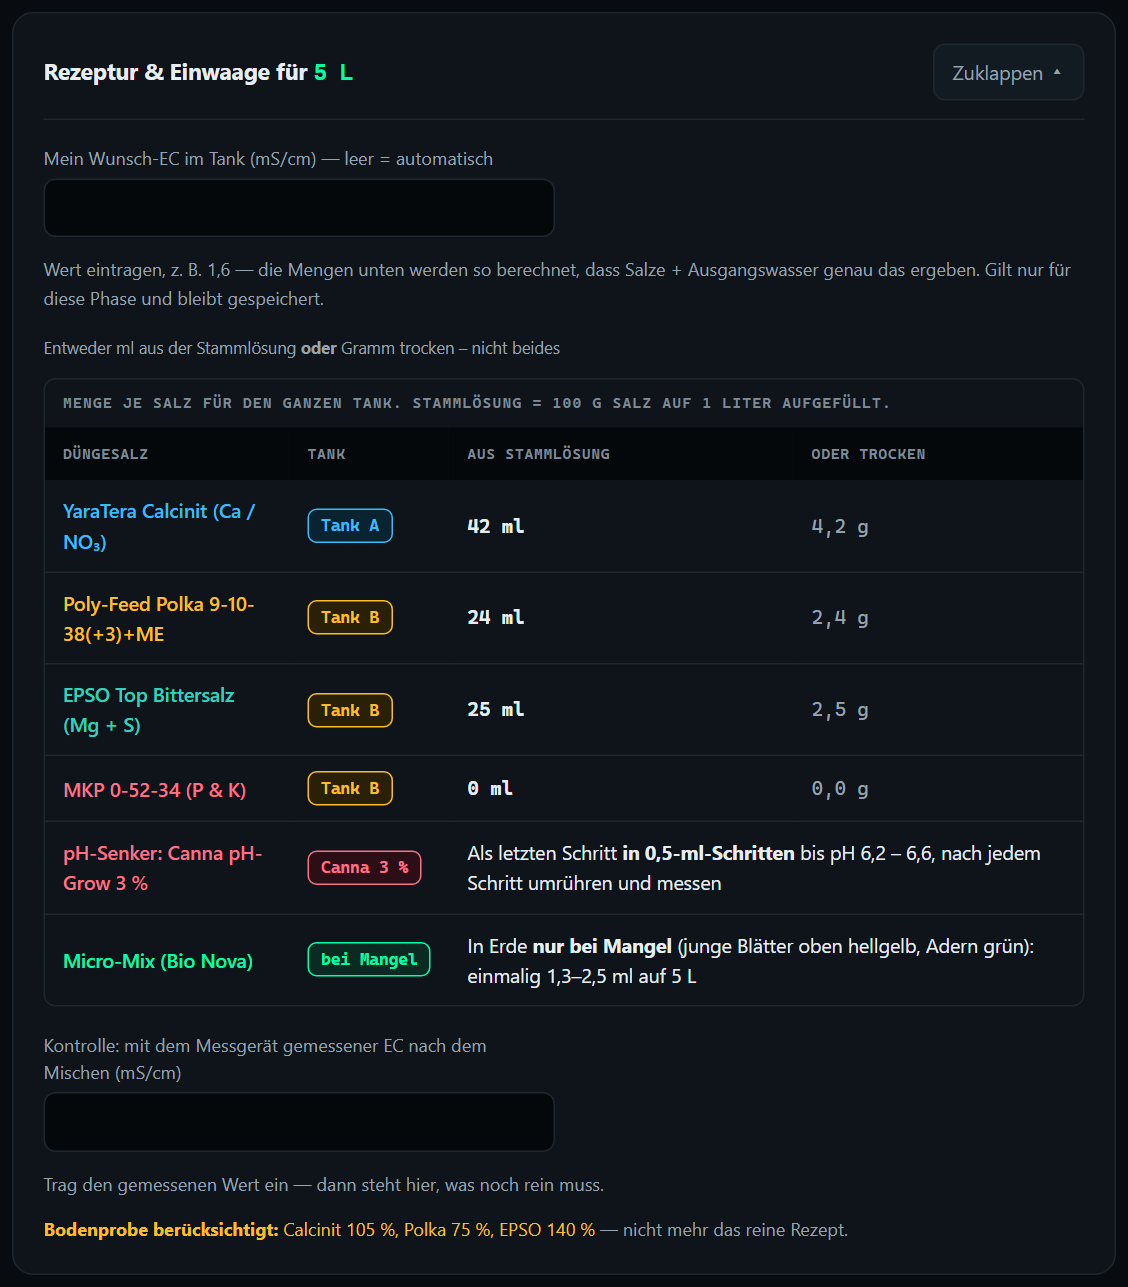The height and width of the screenshot is (1287, 1128).
Task: Select pH-Senker Canna pH-Grow entry
Action: click(x=163, y=868)
